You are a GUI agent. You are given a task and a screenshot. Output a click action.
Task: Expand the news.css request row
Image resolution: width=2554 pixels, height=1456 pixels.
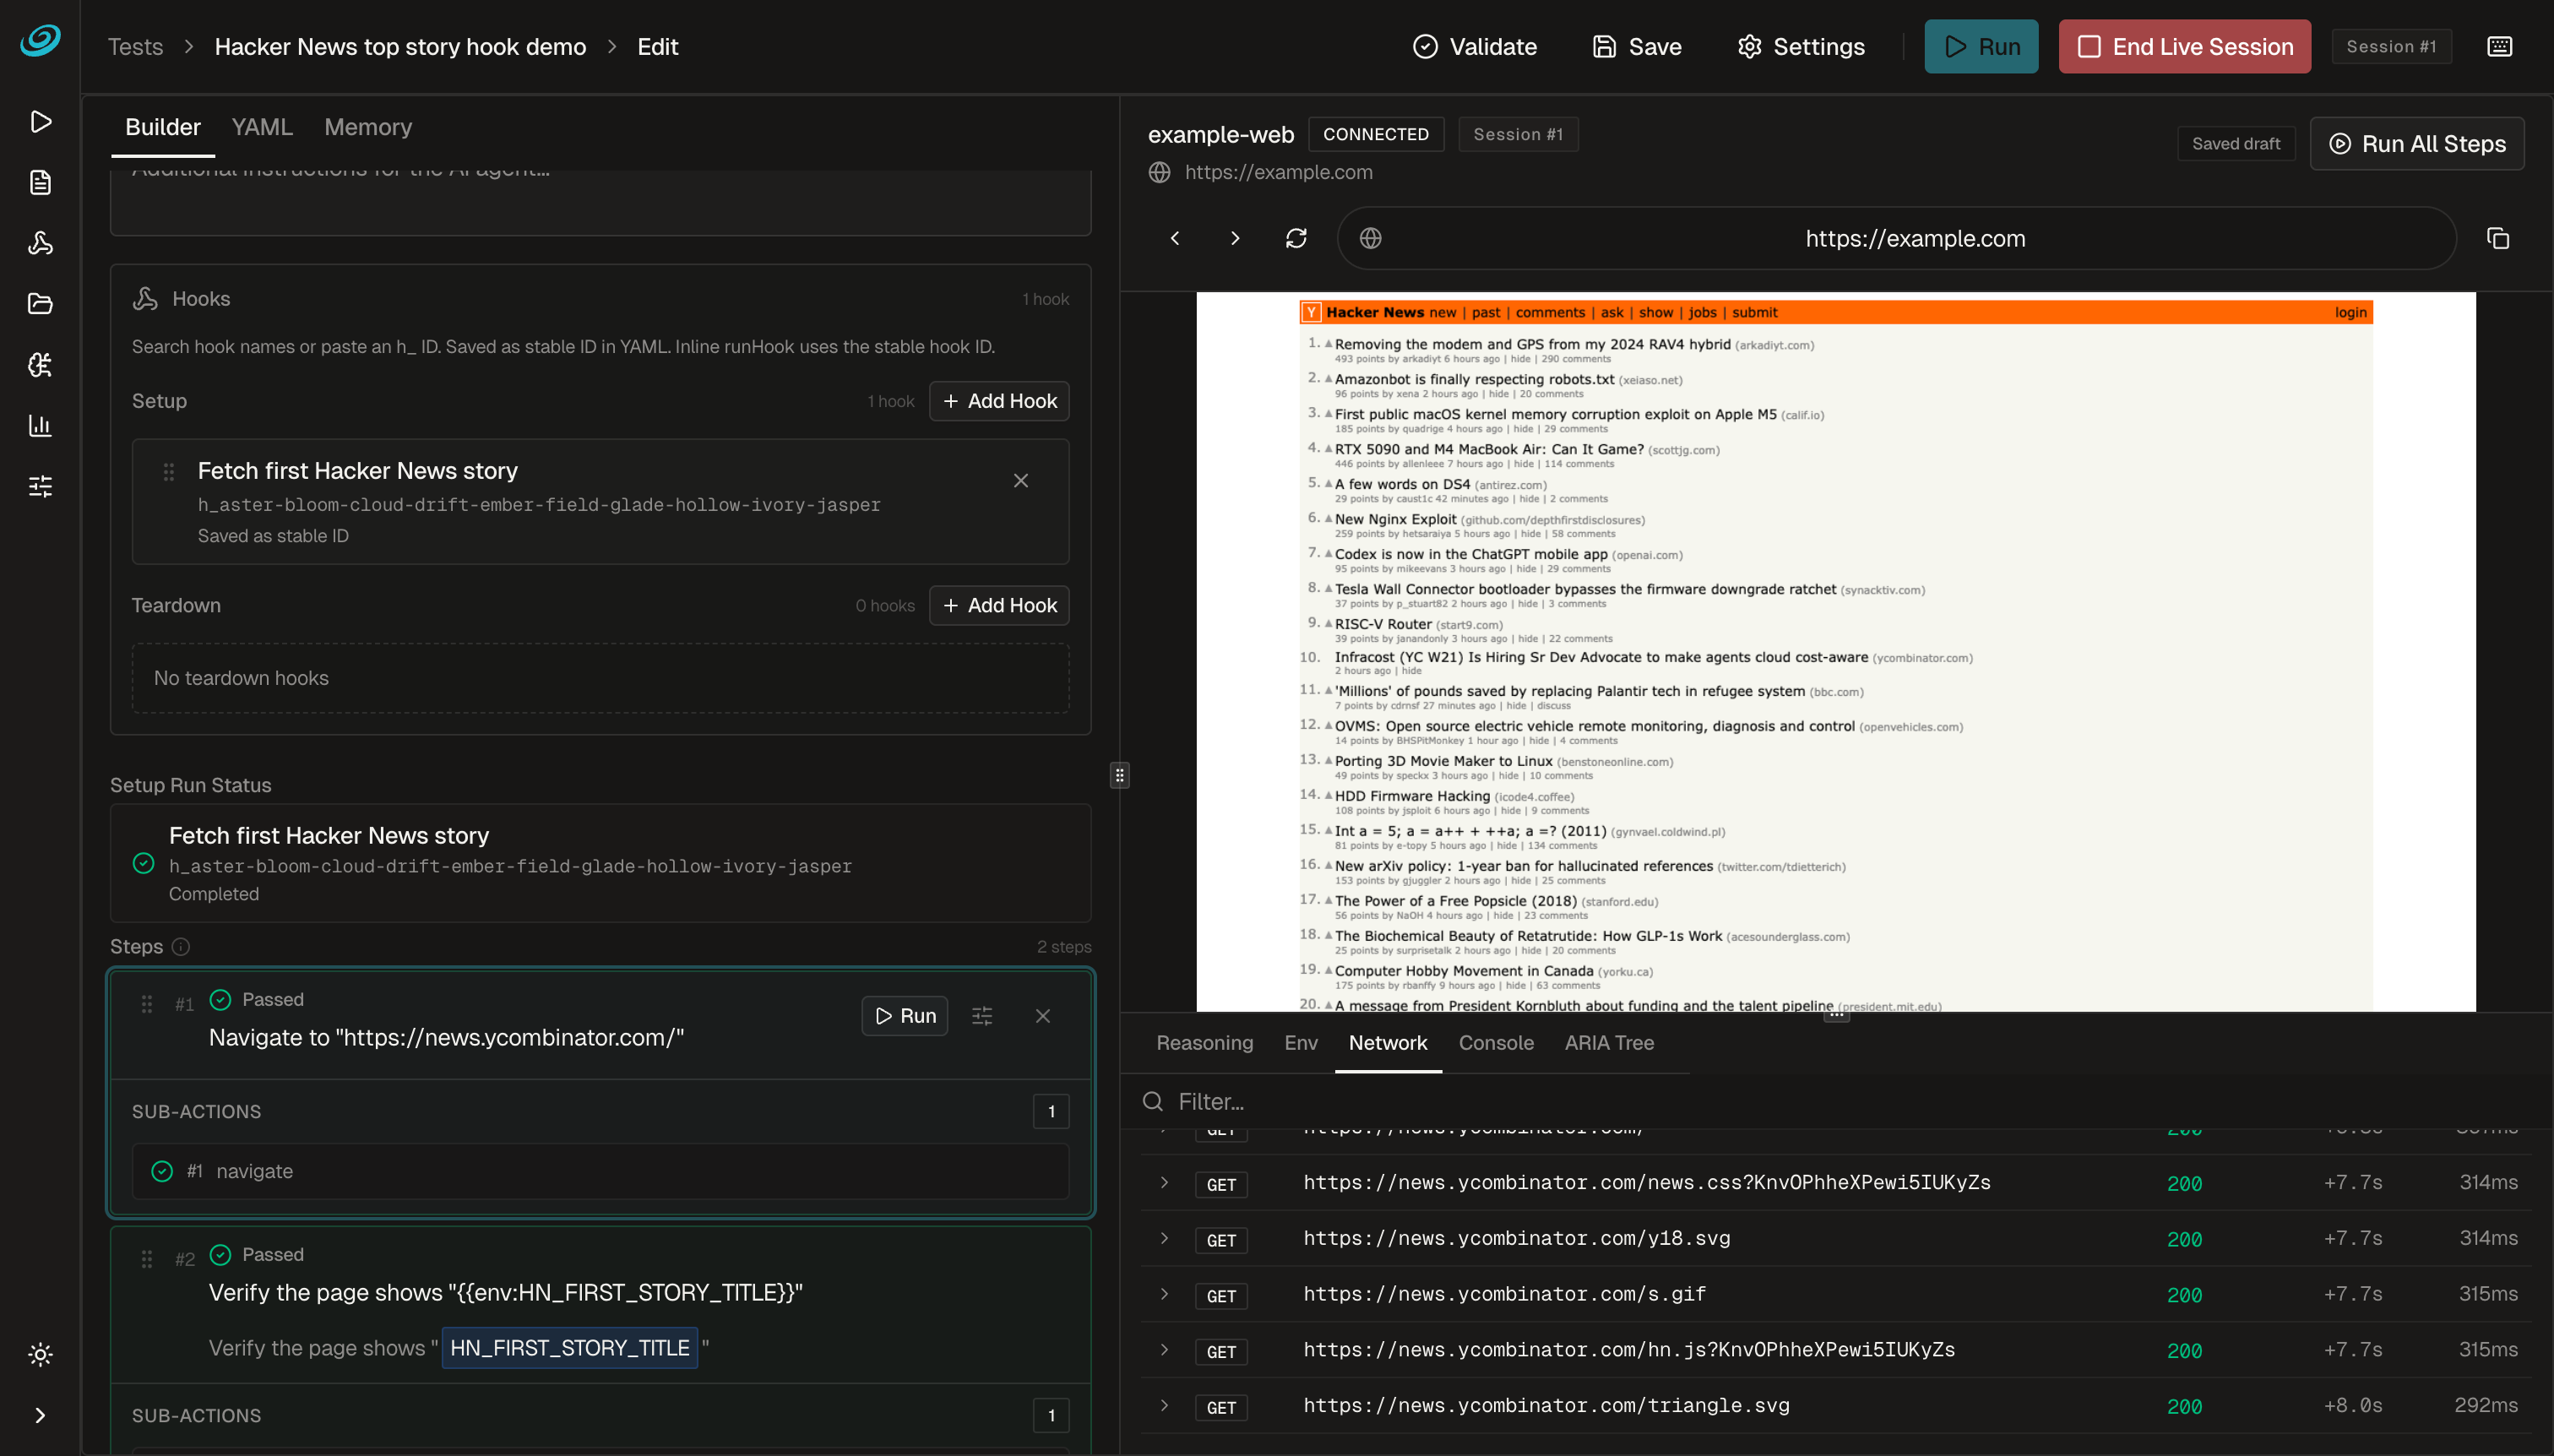(x=1164, y=1183)
